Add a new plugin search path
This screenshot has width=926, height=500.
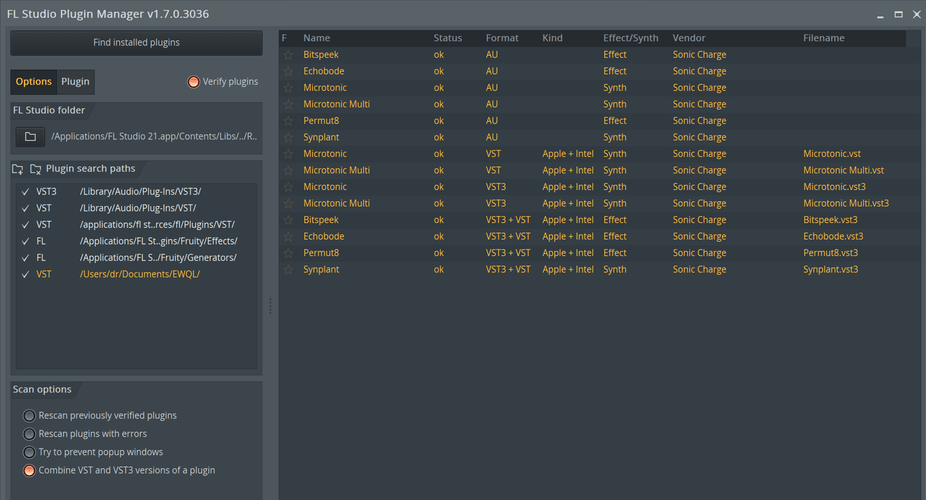[x=18, y=169]
